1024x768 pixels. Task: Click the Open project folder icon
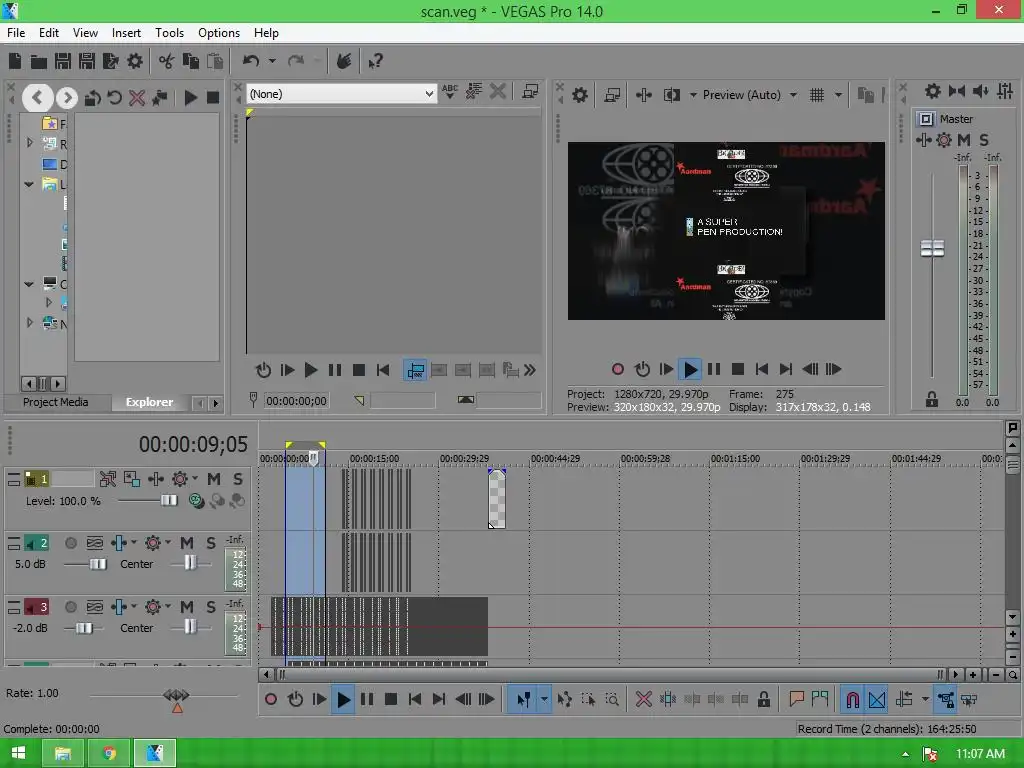tap(39, 61)
